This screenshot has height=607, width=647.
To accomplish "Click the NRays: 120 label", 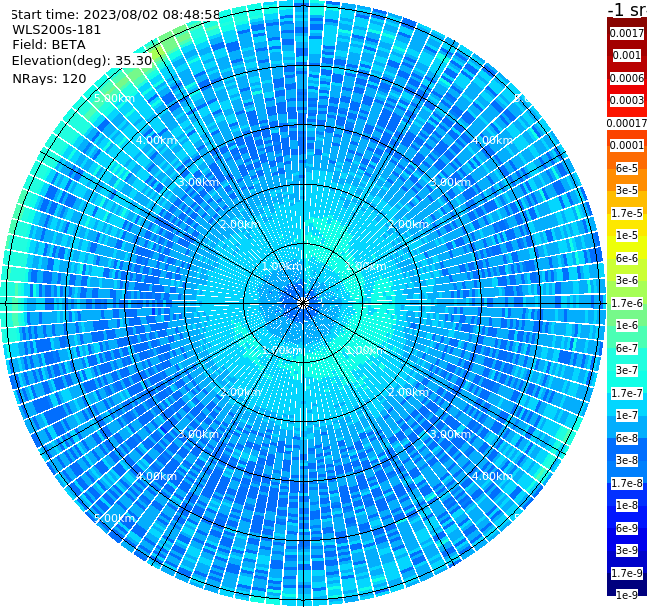I will (x=49, y=78).
